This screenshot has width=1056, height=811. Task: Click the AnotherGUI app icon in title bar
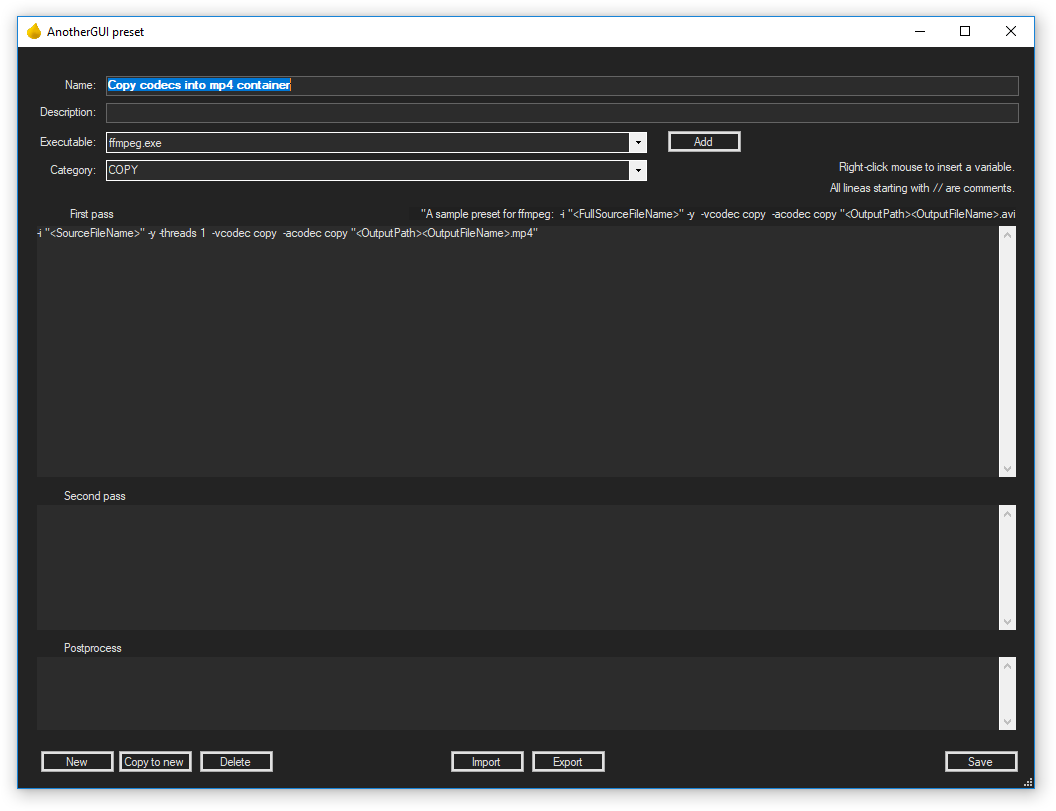click(34, 32)
